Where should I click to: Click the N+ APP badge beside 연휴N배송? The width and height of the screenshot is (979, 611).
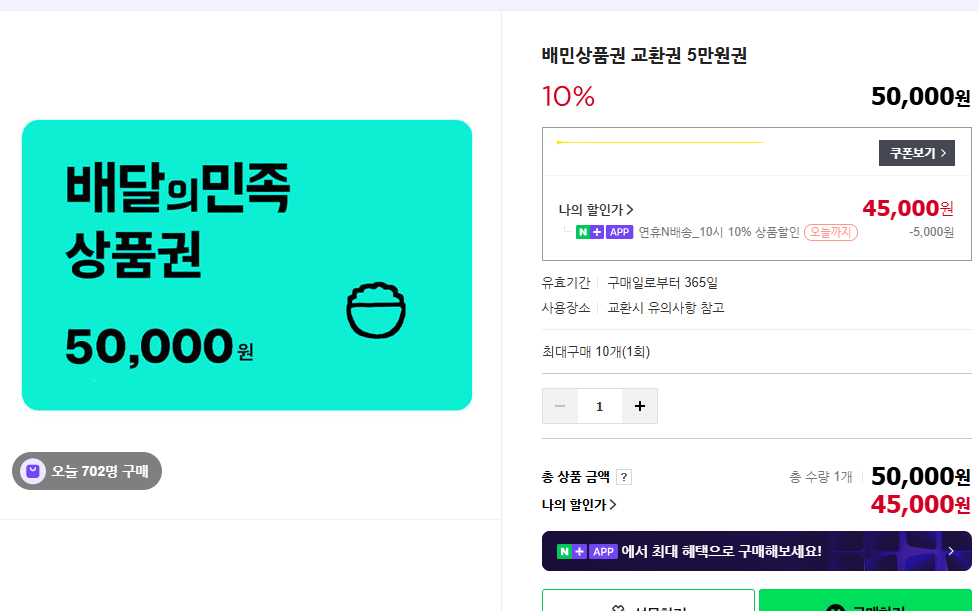[604, 232]
